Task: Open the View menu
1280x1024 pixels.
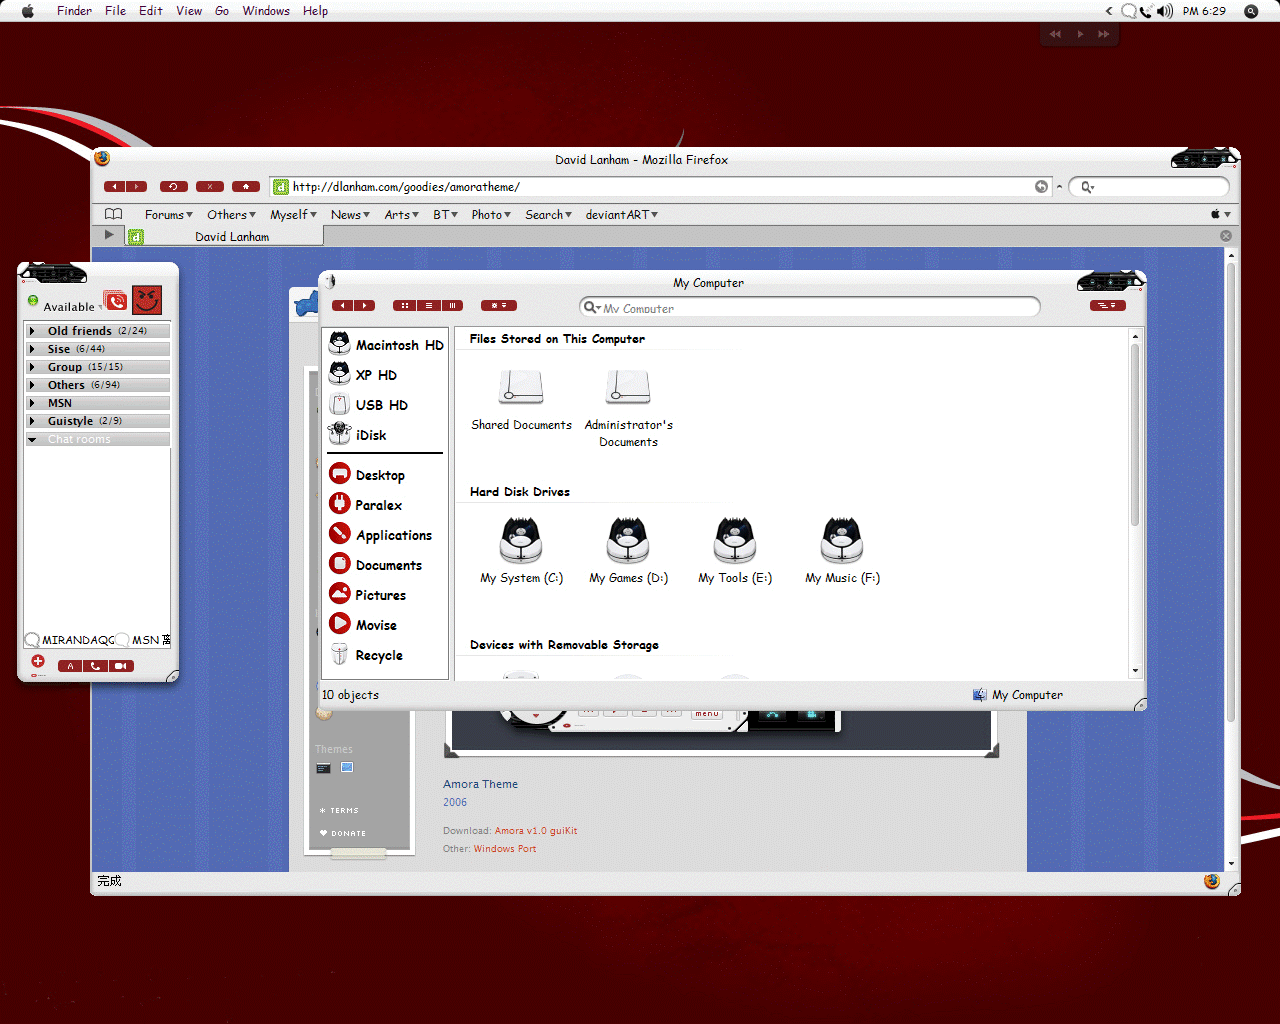Action: (x=189, y=11)
